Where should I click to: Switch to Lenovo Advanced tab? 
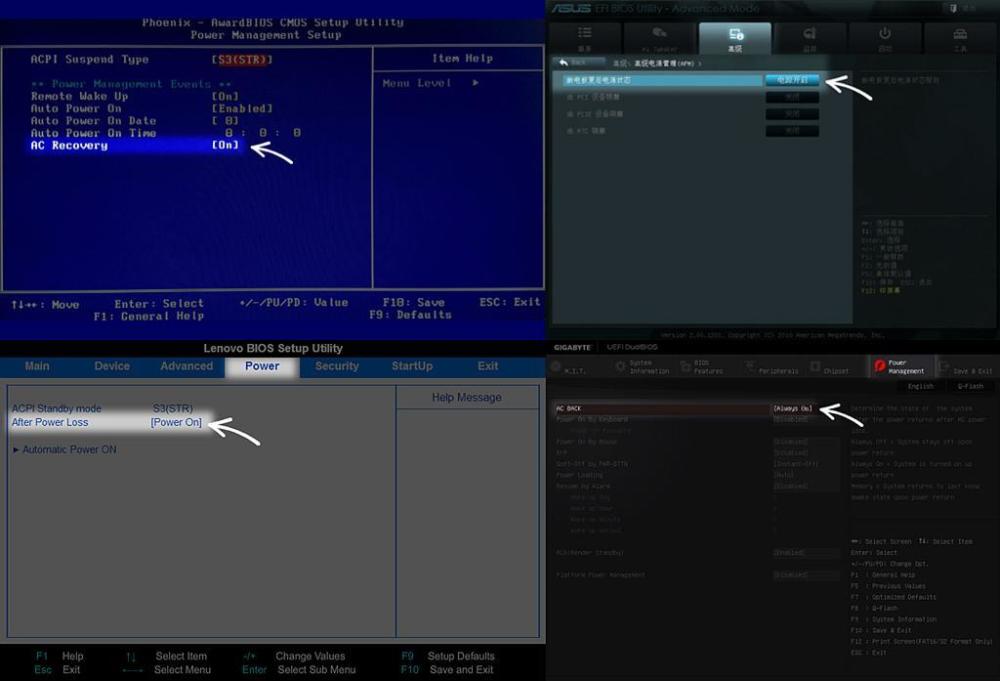click(x=187, y=366)
